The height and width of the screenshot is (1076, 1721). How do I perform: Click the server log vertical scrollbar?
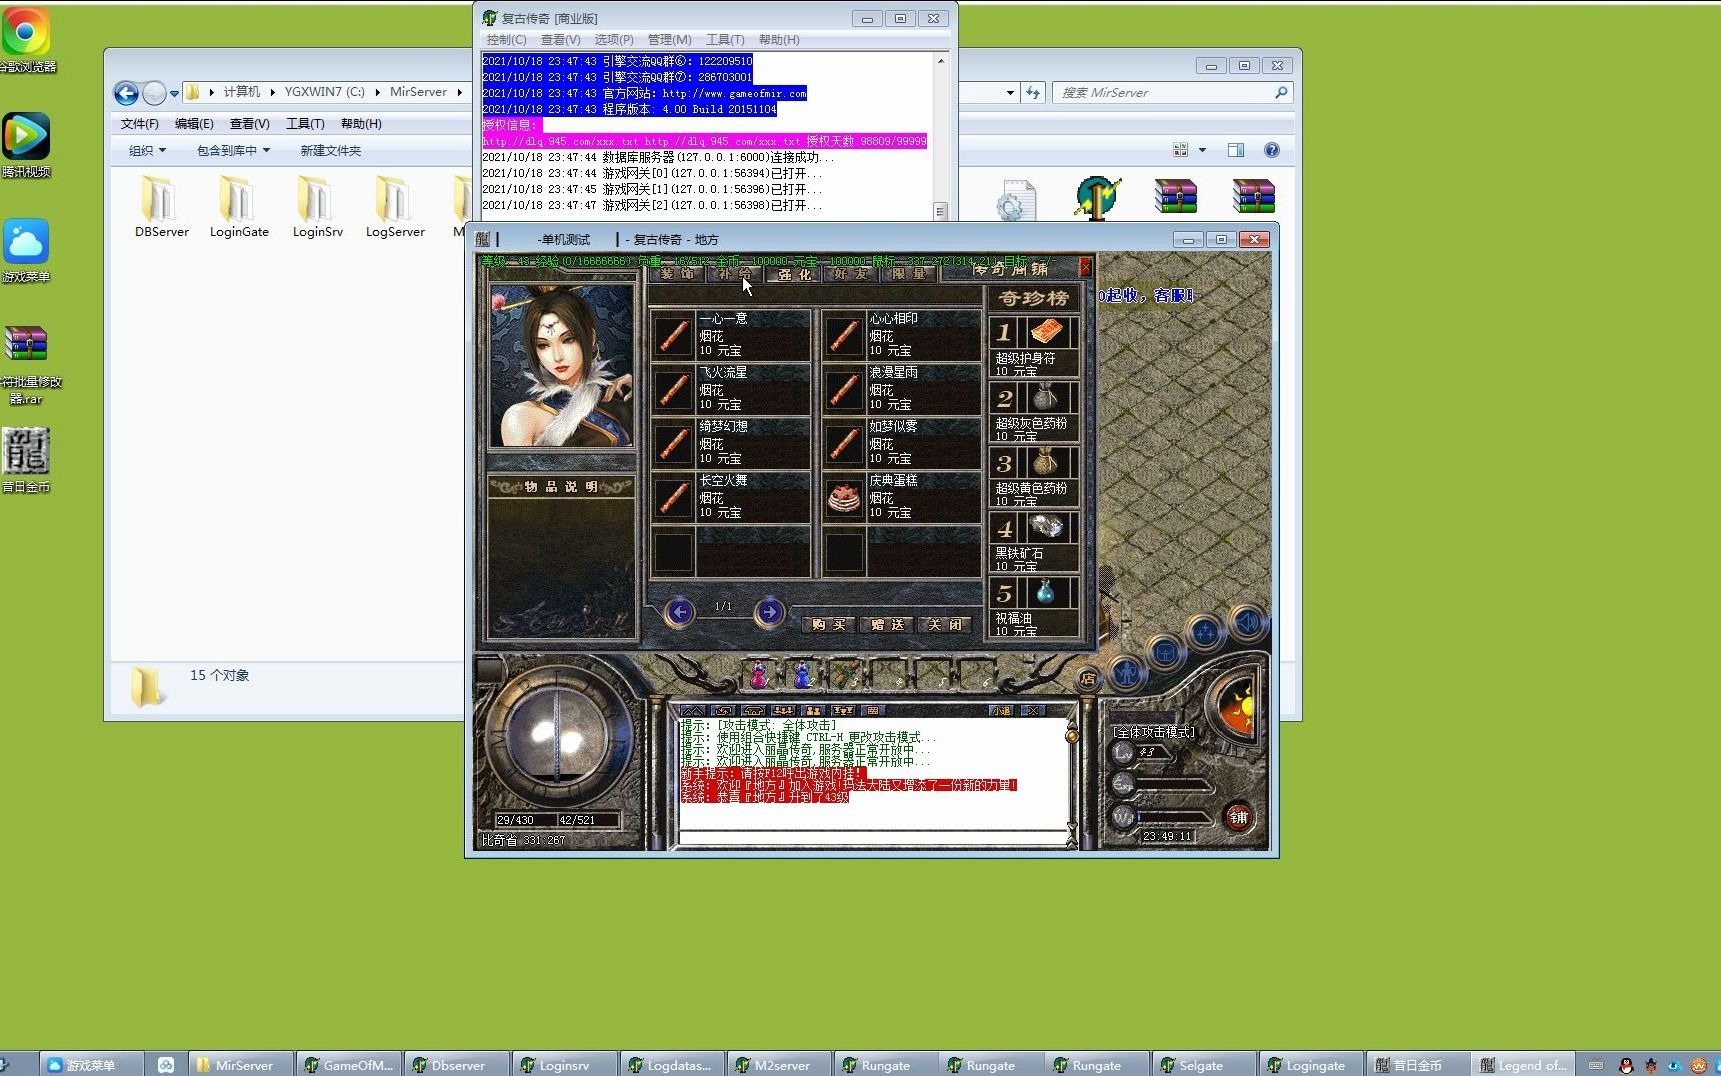(x=940, y=135)
